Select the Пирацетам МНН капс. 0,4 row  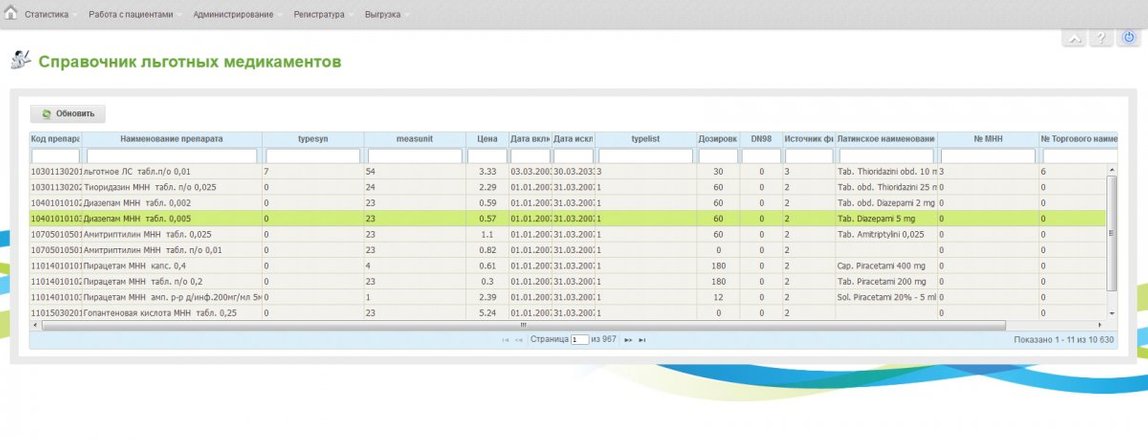click(x=171, y=267)
